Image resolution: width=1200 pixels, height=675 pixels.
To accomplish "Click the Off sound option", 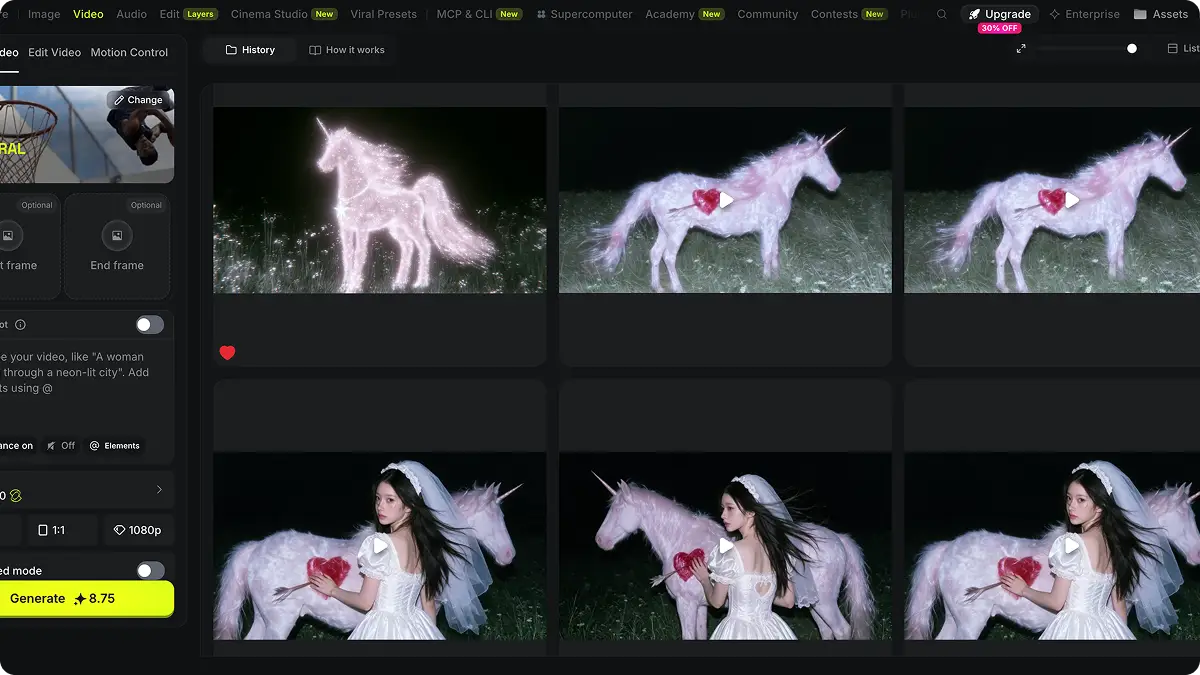I will (x=61, y=446).
